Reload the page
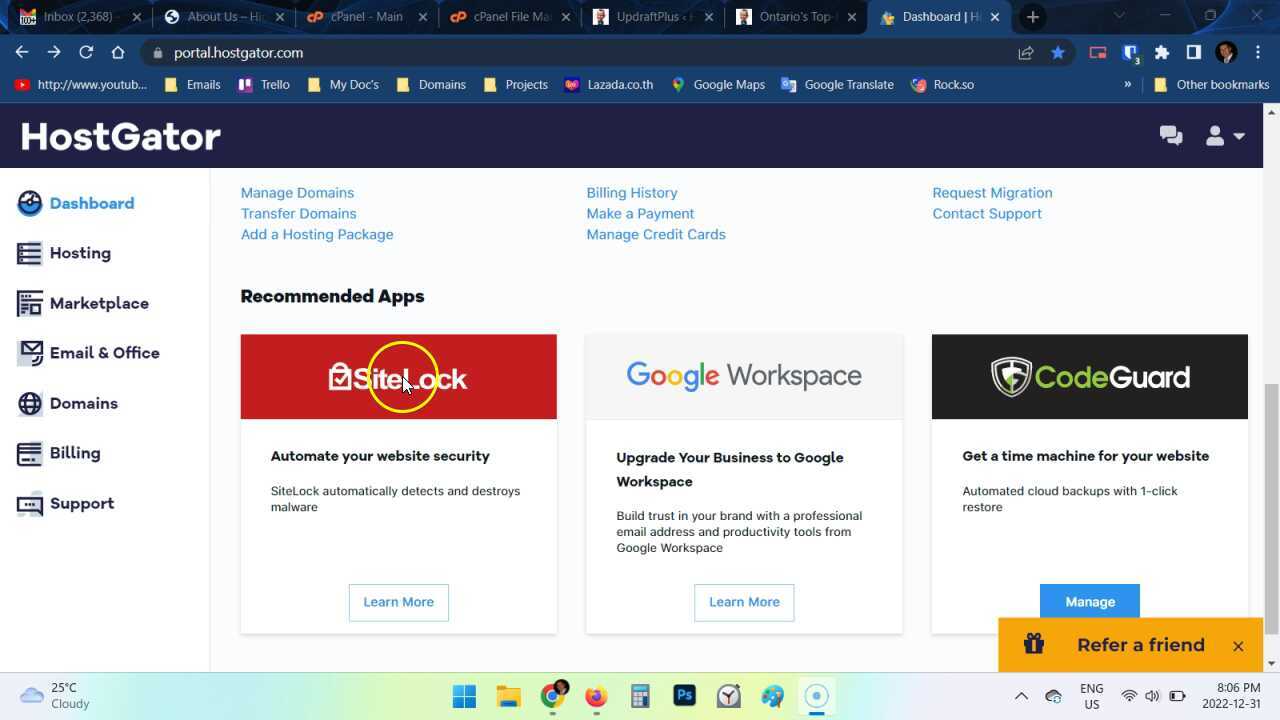The width and height of the screenshot is (1280, 720). point(86,53)
